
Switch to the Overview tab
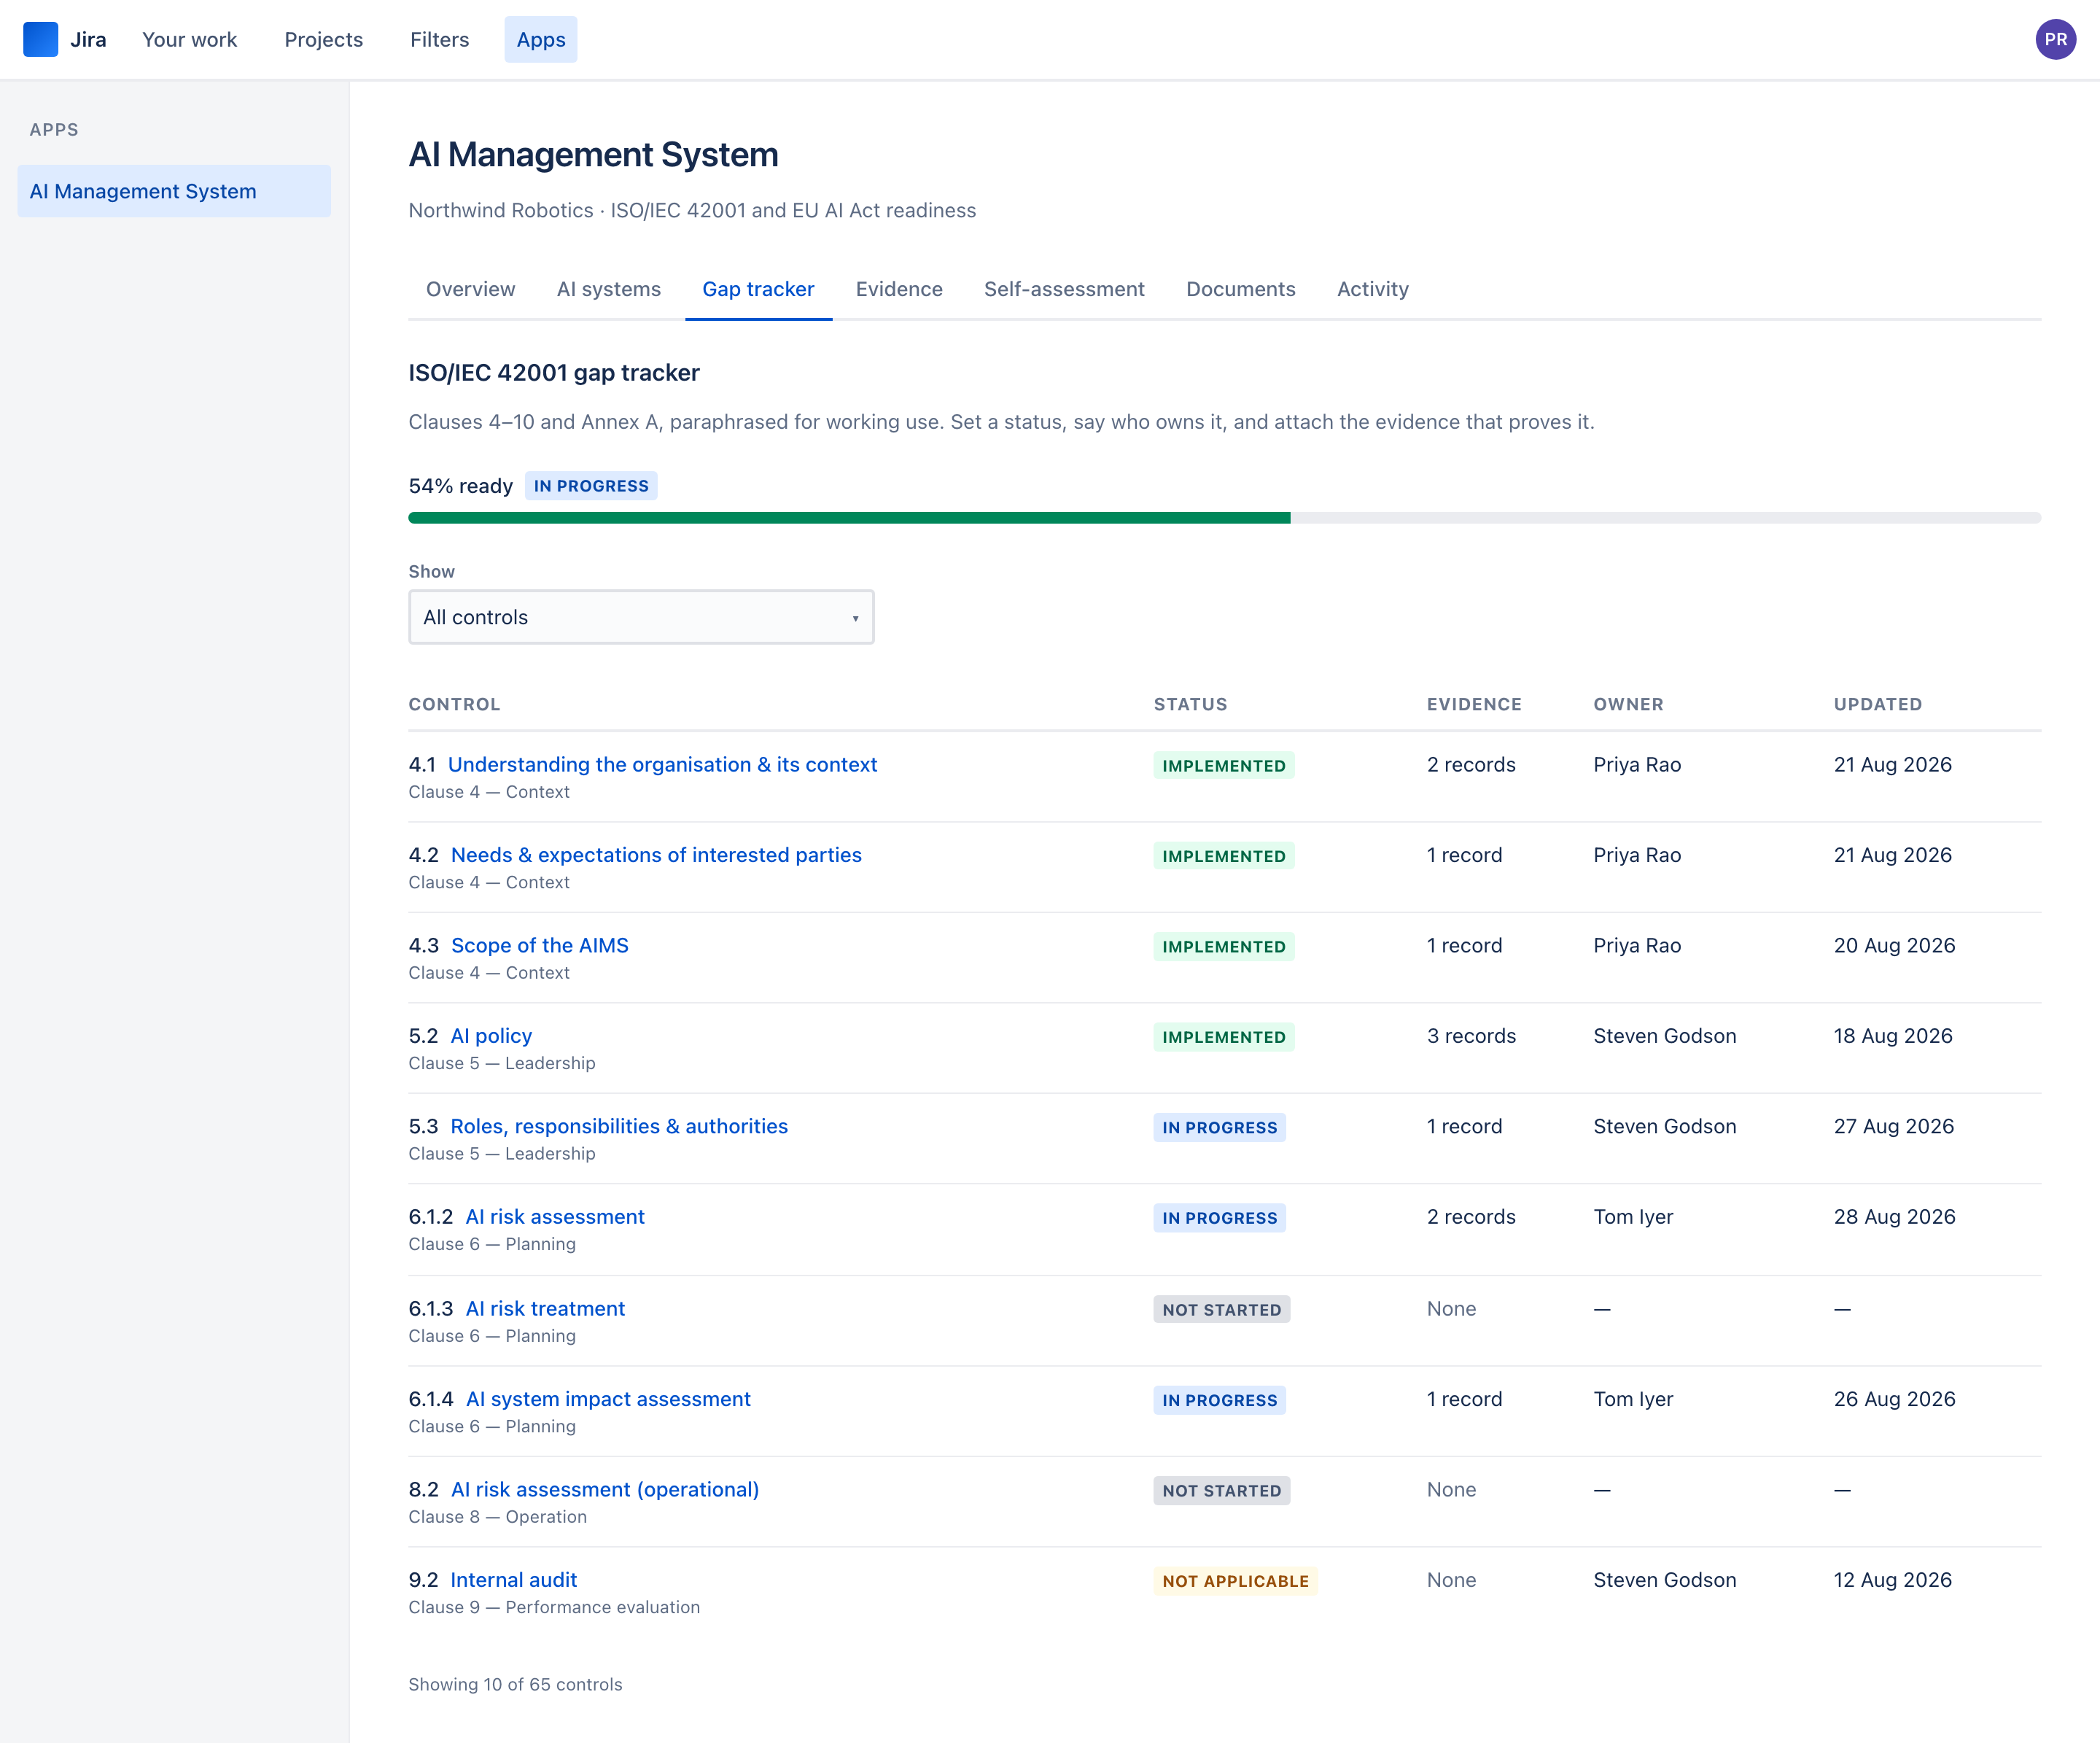click(x=470, y=289)
